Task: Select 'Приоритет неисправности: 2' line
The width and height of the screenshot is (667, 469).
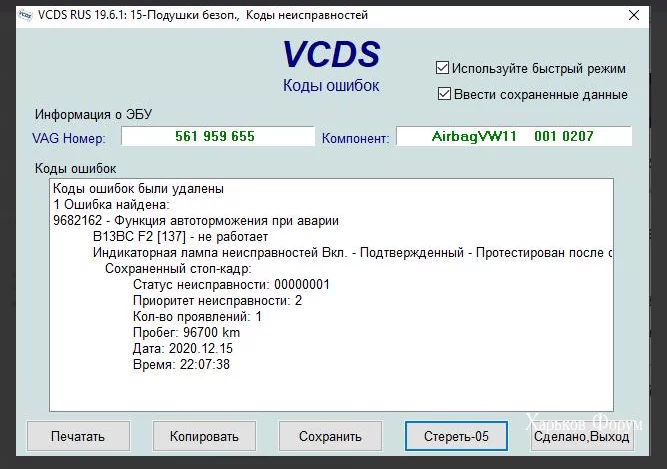Action: [x=217, y=301]
